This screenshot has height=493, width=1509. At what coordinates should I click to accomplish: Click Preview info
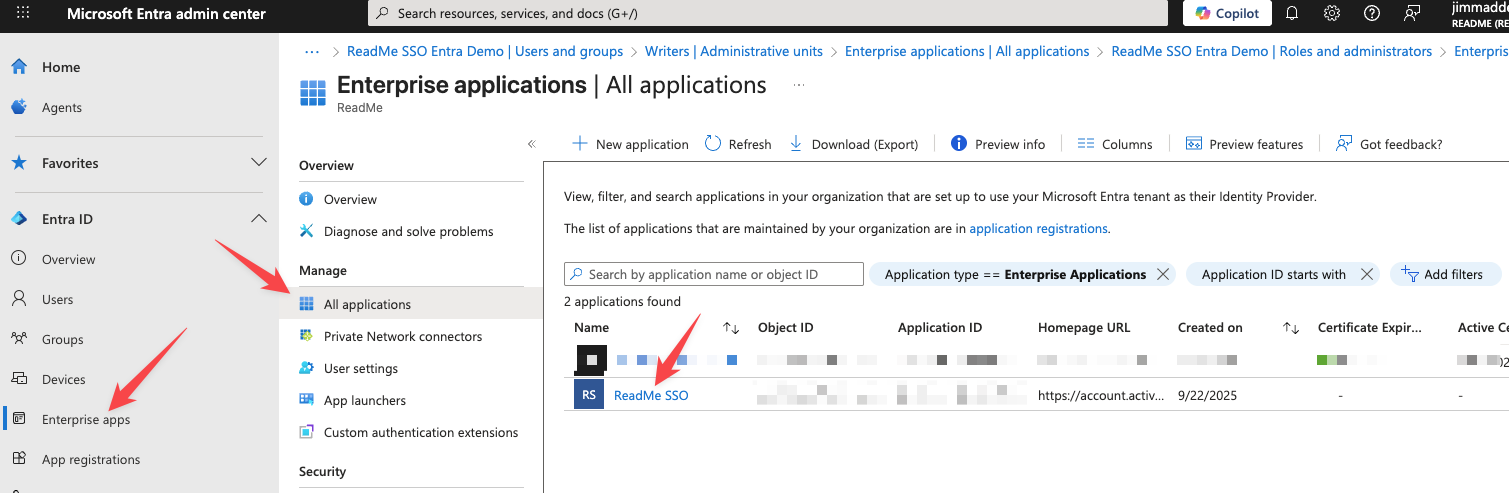click(998, 144)
